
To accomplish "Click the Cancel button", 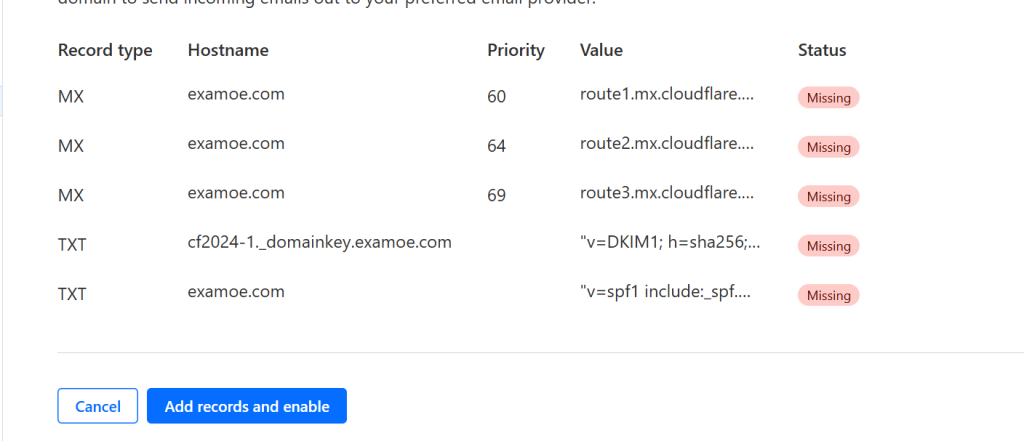I will (97, 406).
